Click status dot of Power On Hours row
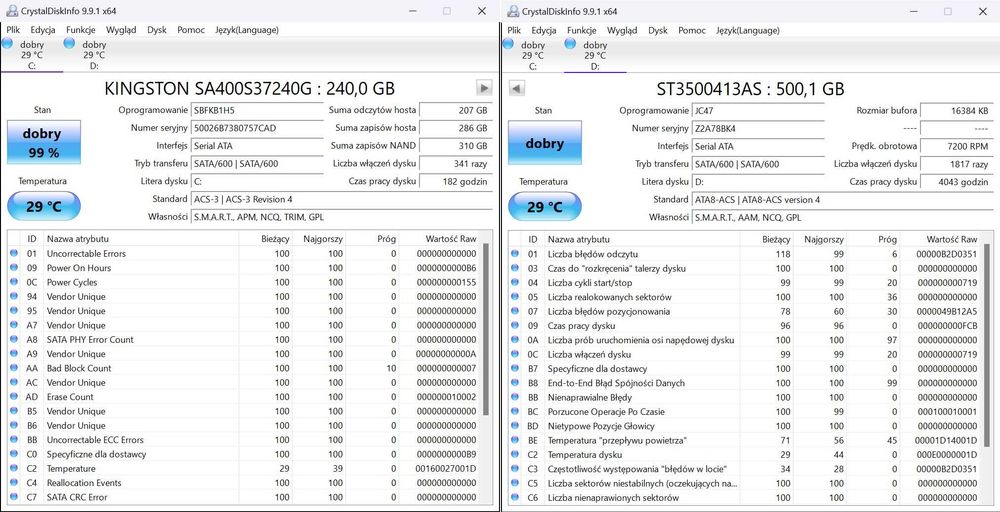 14,268
